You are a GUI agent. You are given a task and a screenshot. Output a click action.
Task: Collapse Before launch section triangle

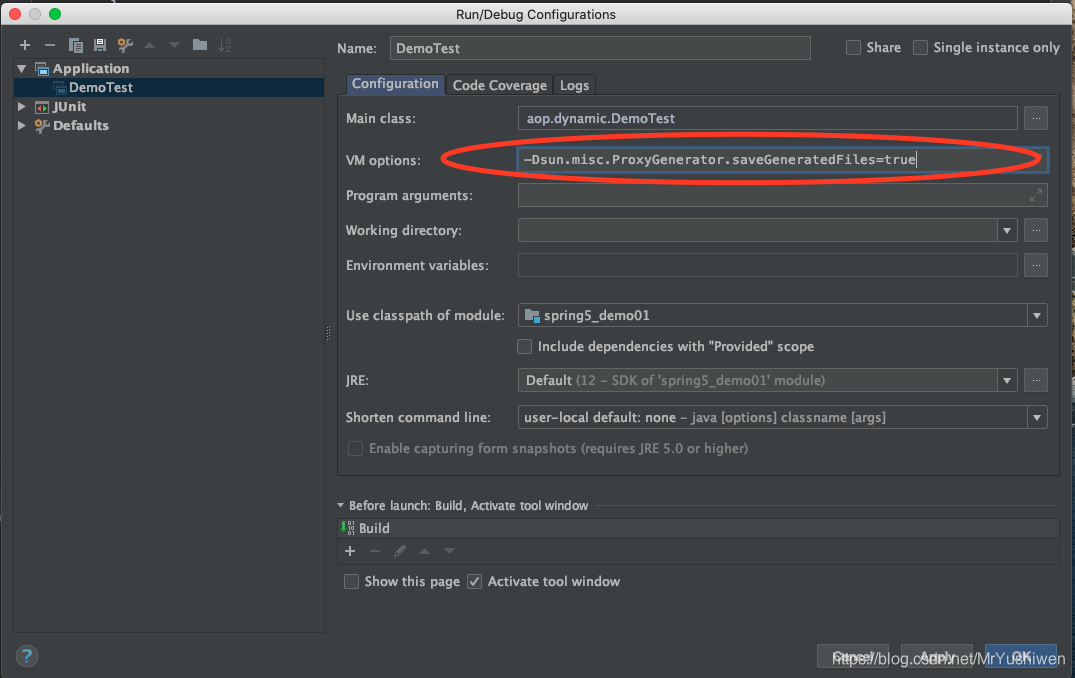[341, 505]
